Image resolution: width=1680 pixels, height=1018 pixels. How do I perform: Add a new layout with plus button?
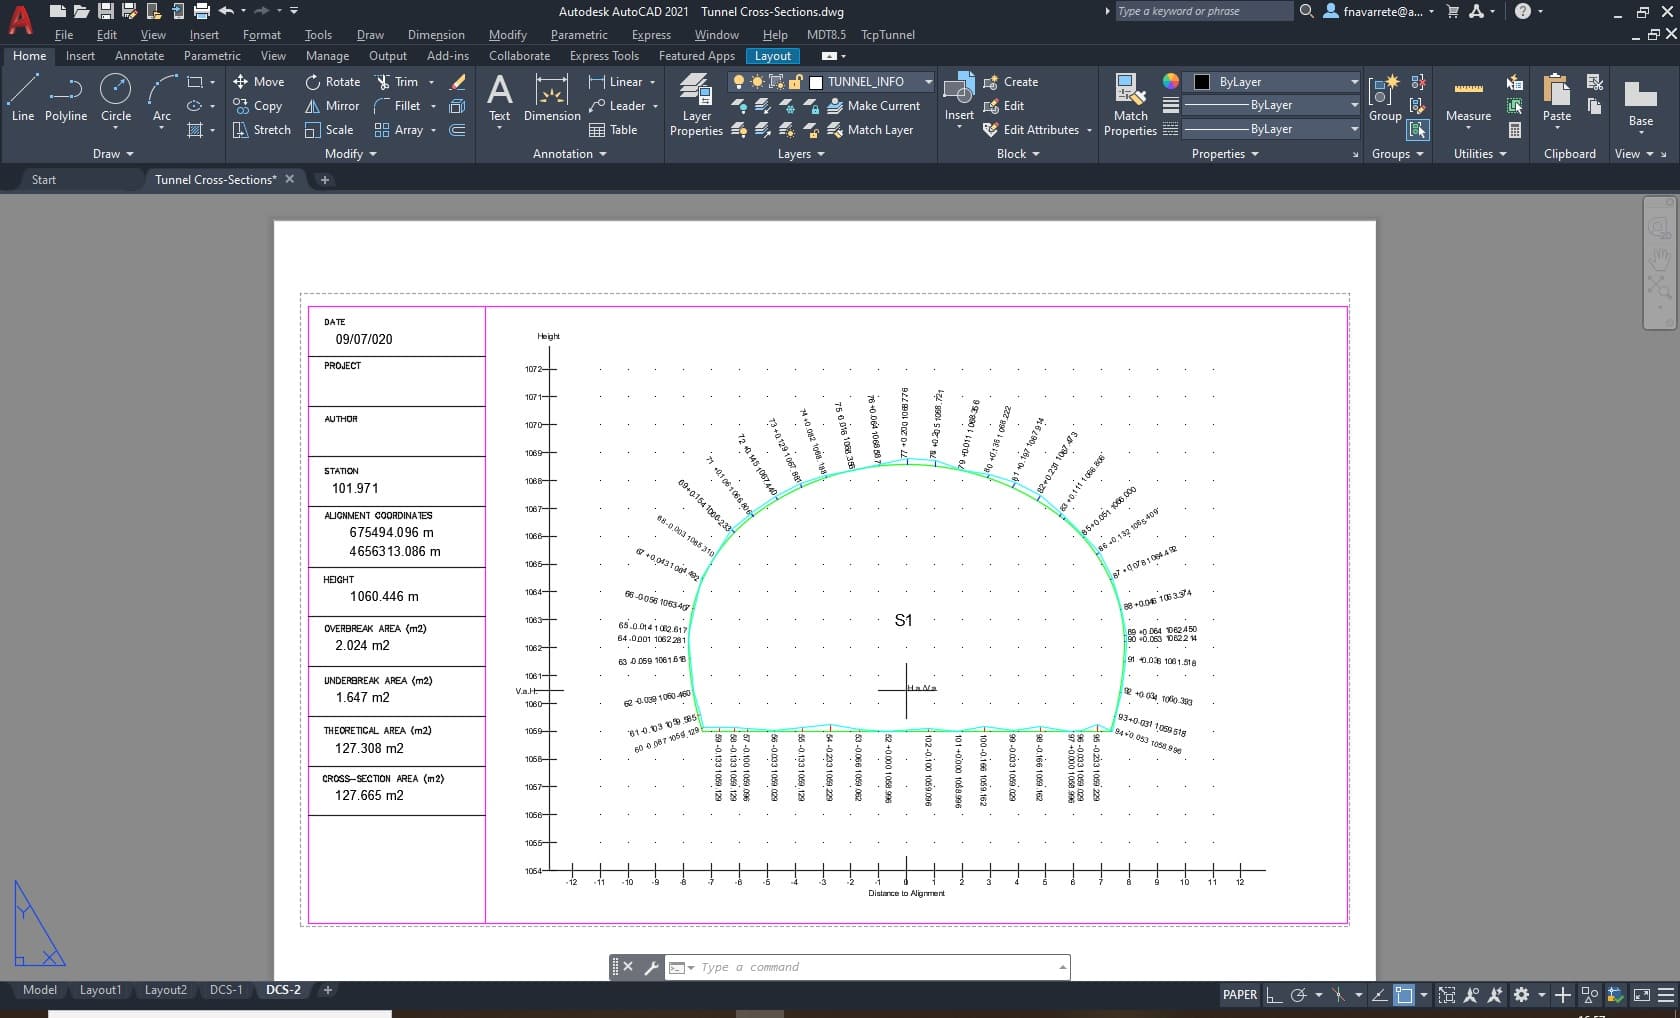327,990
